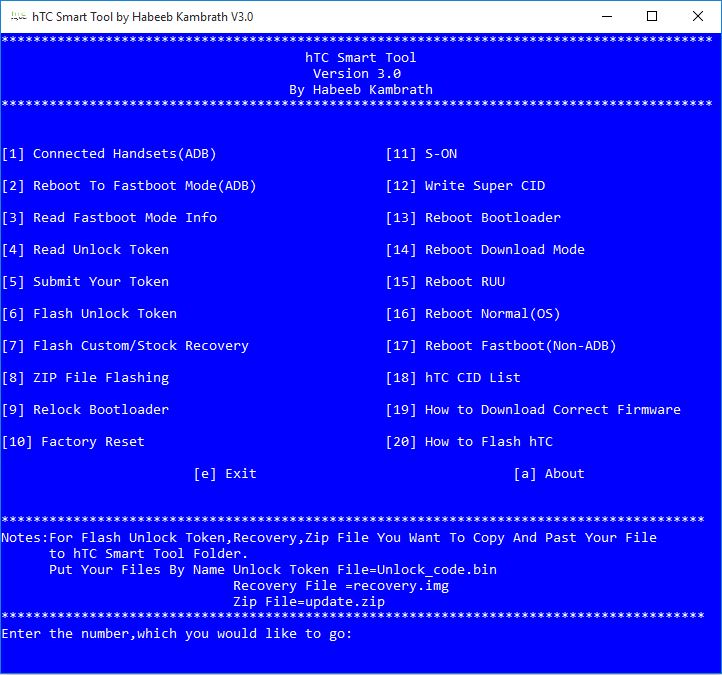Click 'Recovery File =recovery.img' note line
This screenshot has height=675, width=722.
(341, 586)
